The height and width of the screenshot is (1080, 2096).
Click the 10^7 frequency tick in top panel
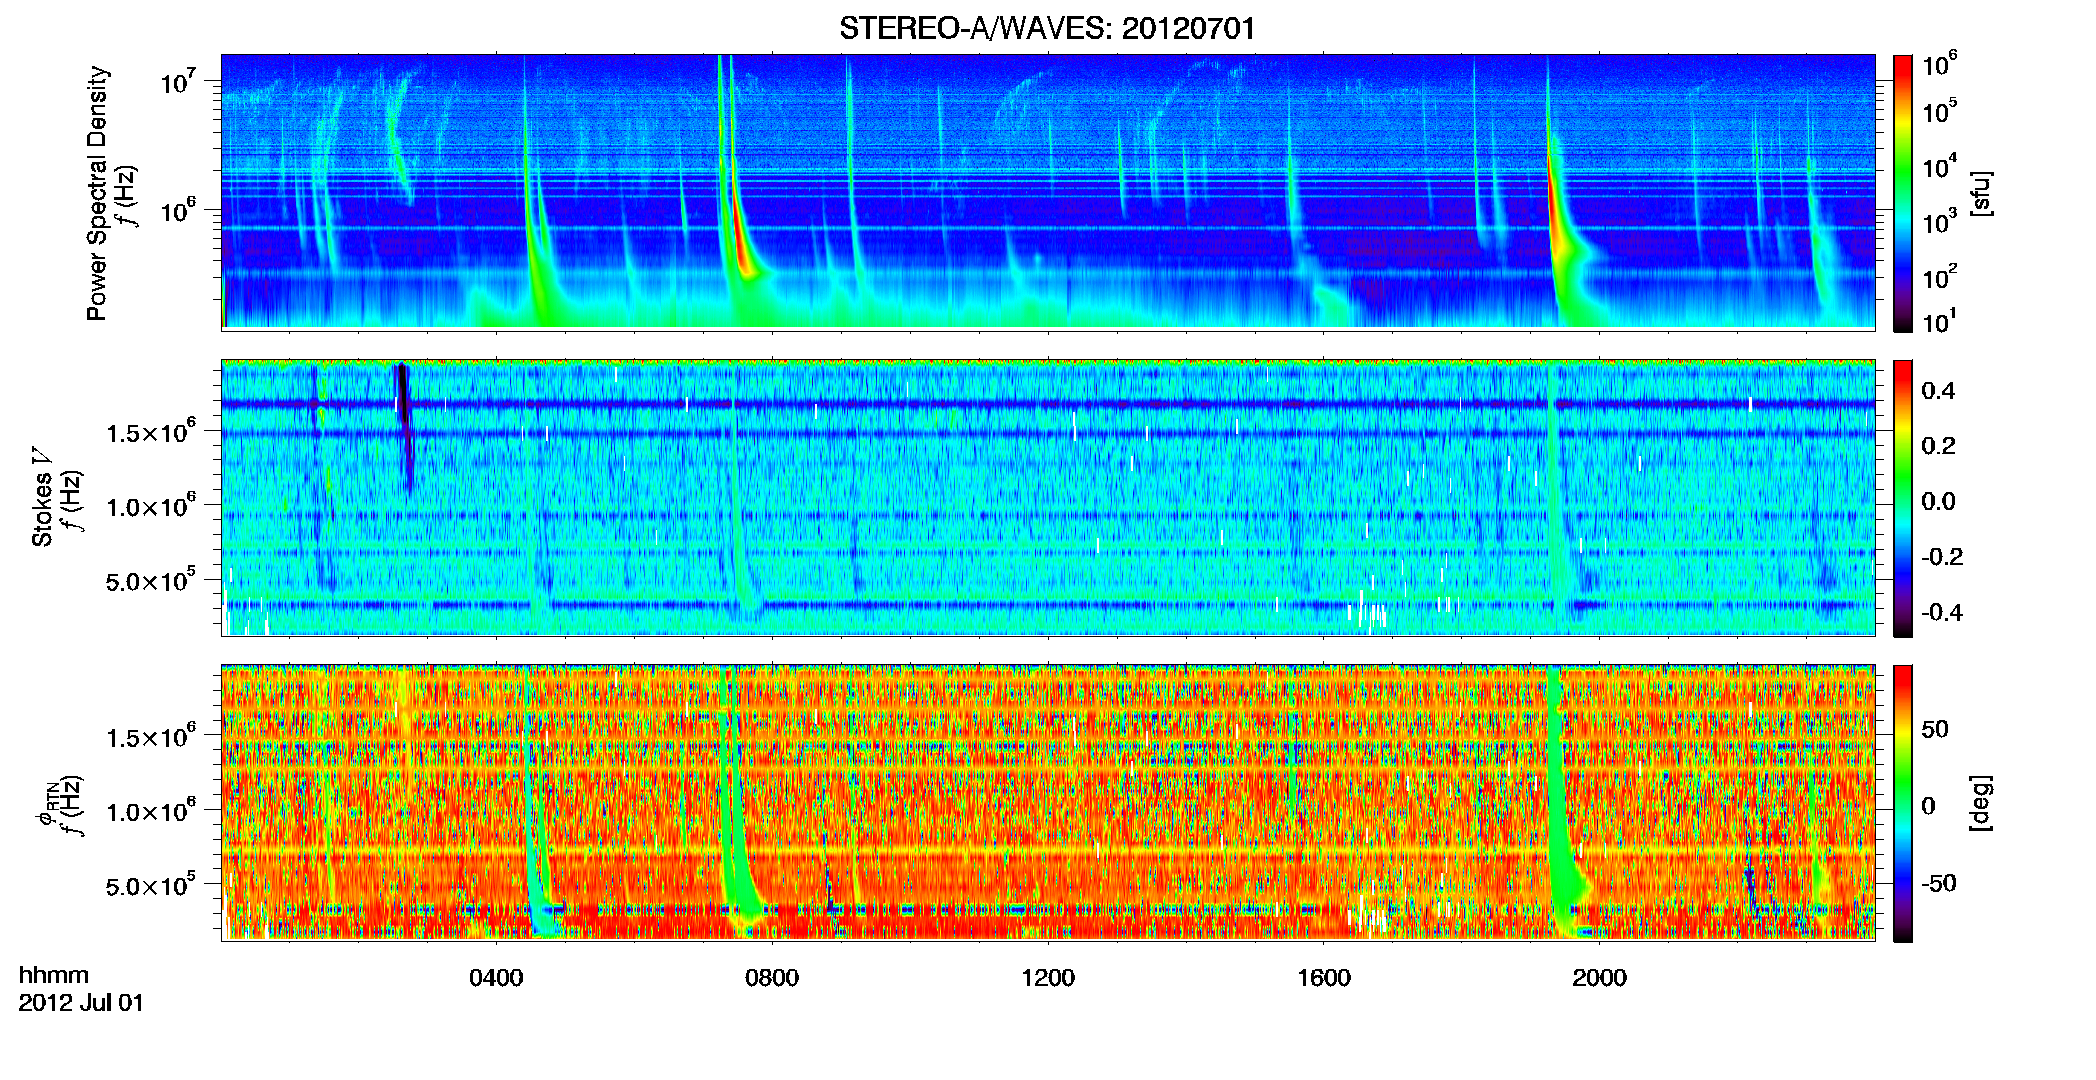pyautogui.click(x=178, y=81)
